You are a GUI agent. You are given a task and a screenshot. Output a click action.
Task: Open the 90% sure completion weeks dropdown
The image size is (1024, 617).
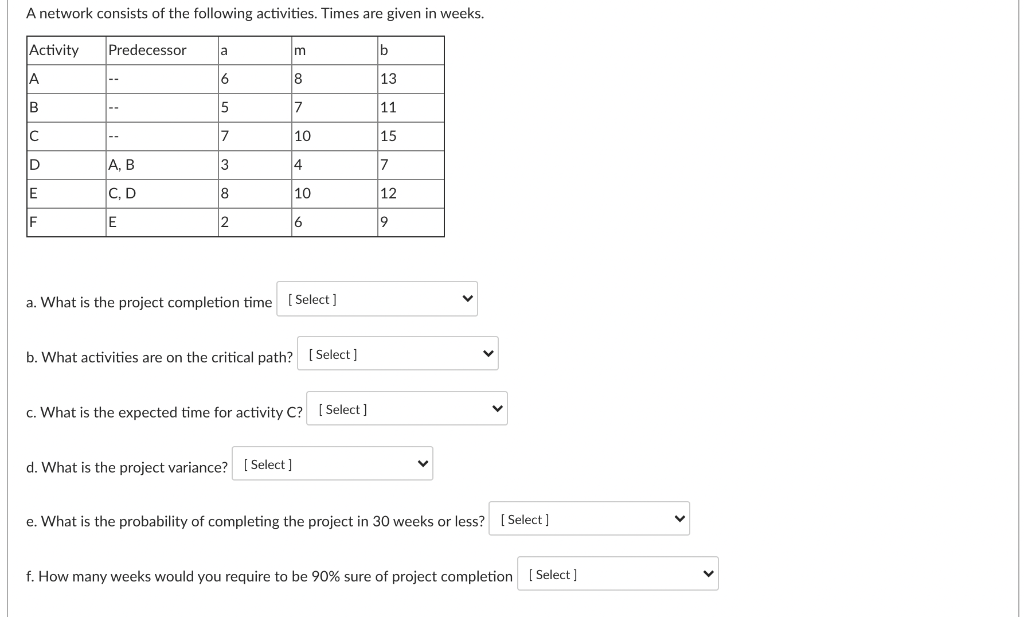point(618,574)
